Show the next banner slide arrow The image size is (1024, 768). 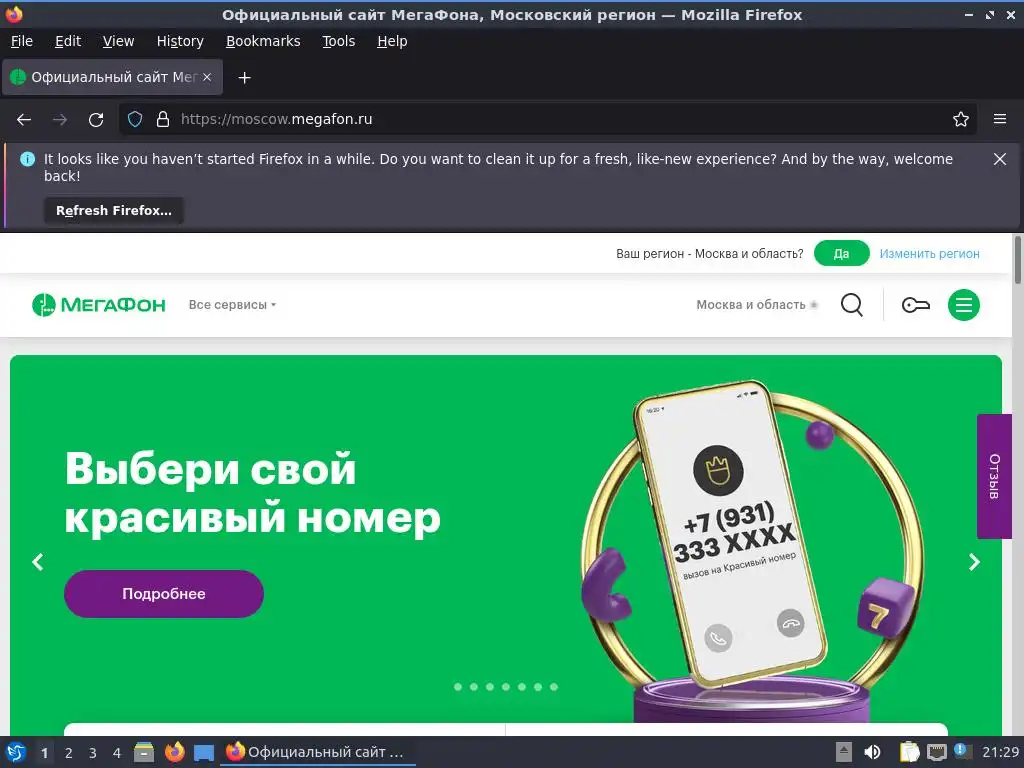coord(974,562)
